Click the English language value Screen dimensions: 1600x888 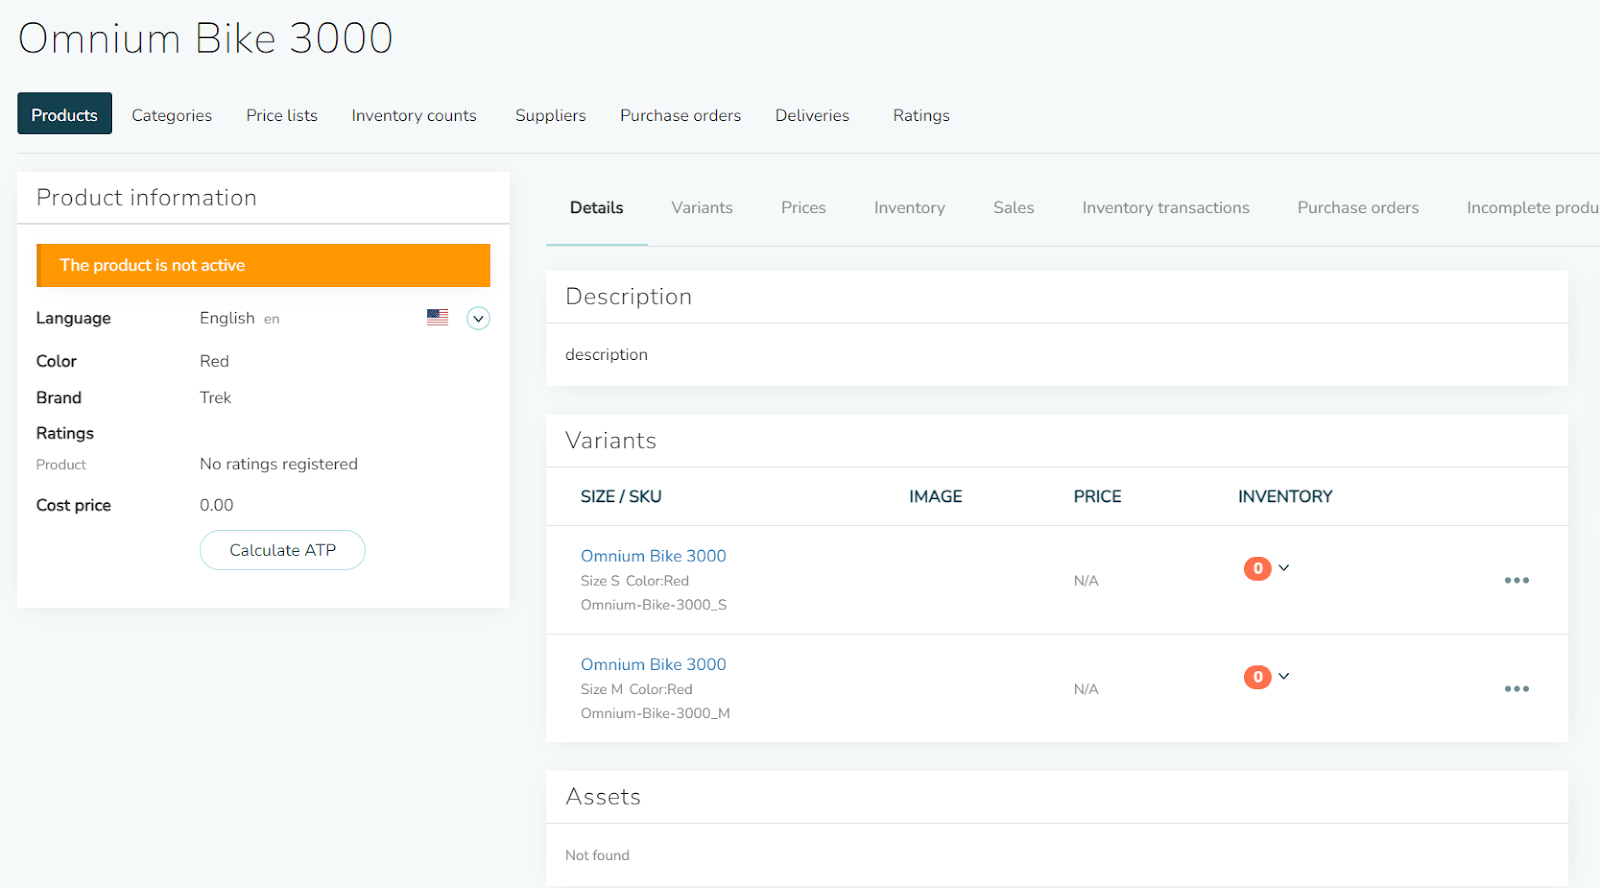[x=227, y=318]
